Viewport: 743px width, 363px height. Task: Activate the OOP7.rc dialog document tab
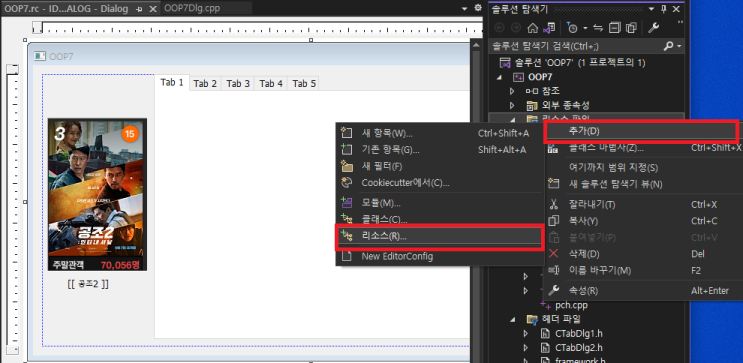67,9
